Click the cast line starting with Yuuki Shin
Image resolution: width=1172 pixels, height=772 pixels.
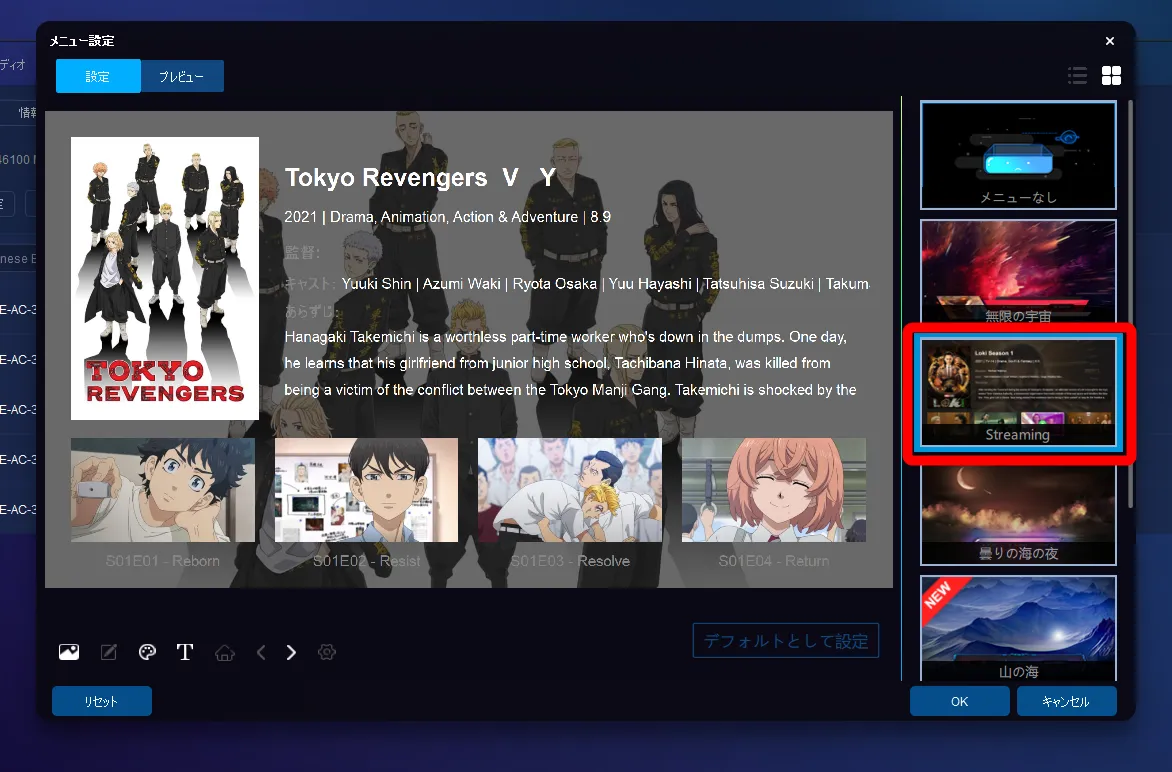pyautogui.click(x=605, y=284)
